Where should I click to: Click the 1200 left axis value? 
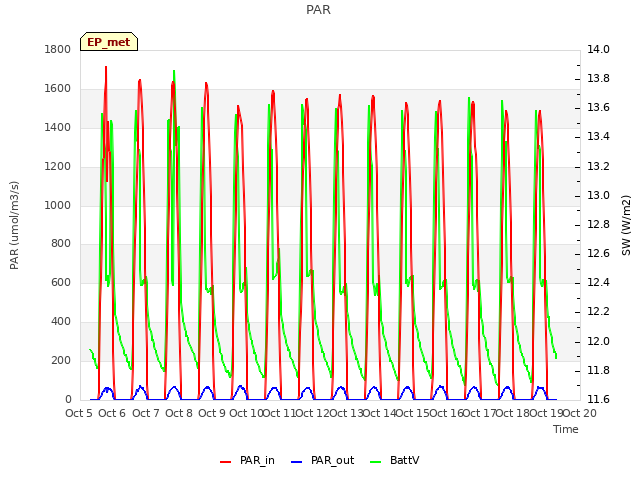coord(58,167)
